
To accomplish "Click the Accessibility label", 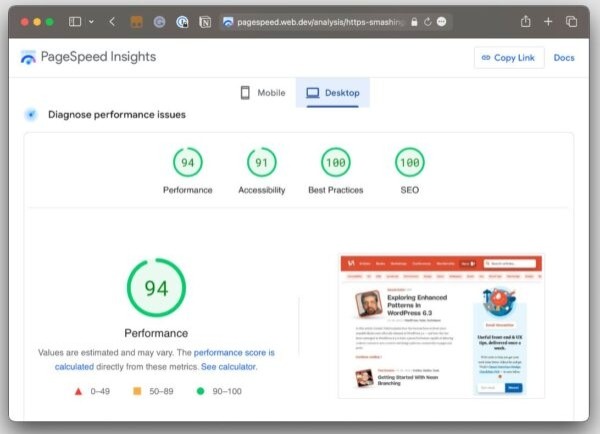I will click(262, 190).
